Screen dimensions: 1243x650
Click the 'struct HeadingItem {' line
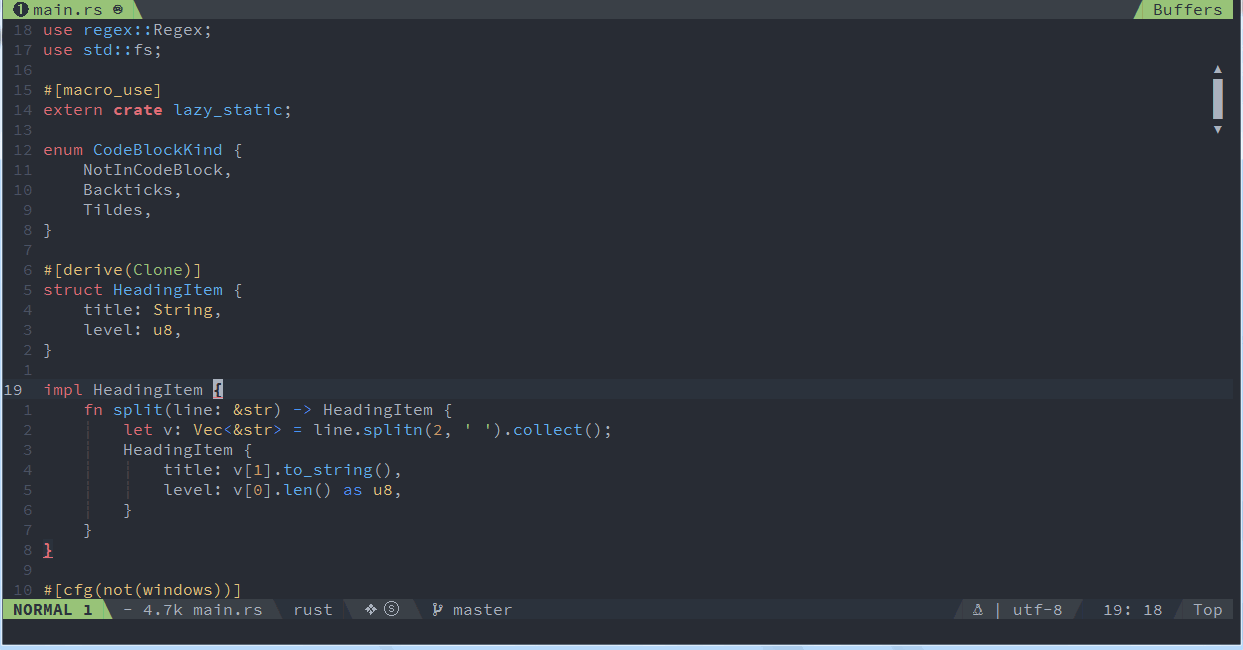143,290
